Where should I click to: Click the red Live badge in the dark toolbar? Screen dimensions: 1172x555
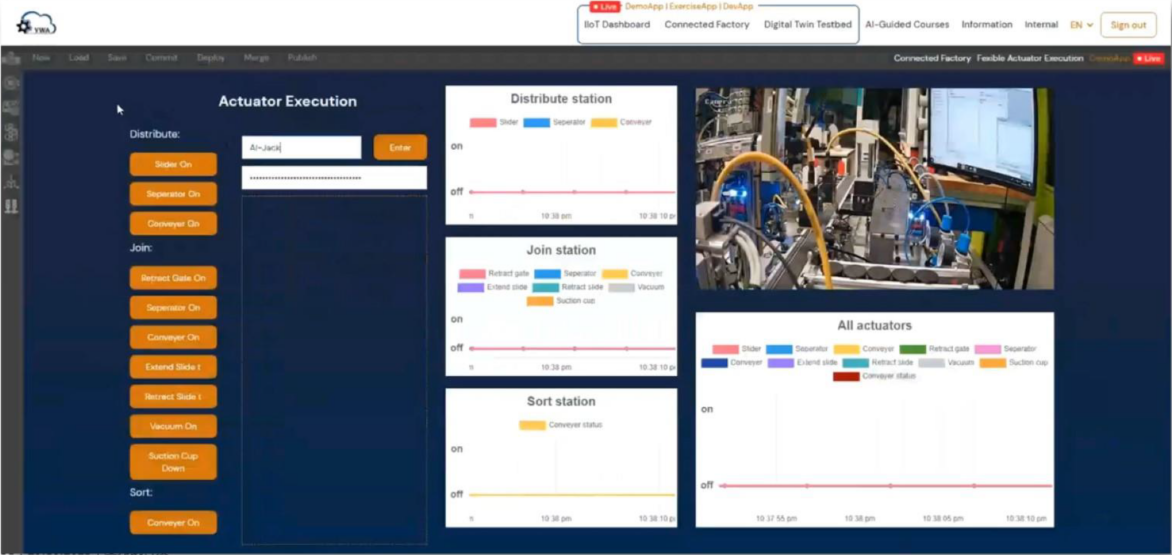pos(1149,58)
